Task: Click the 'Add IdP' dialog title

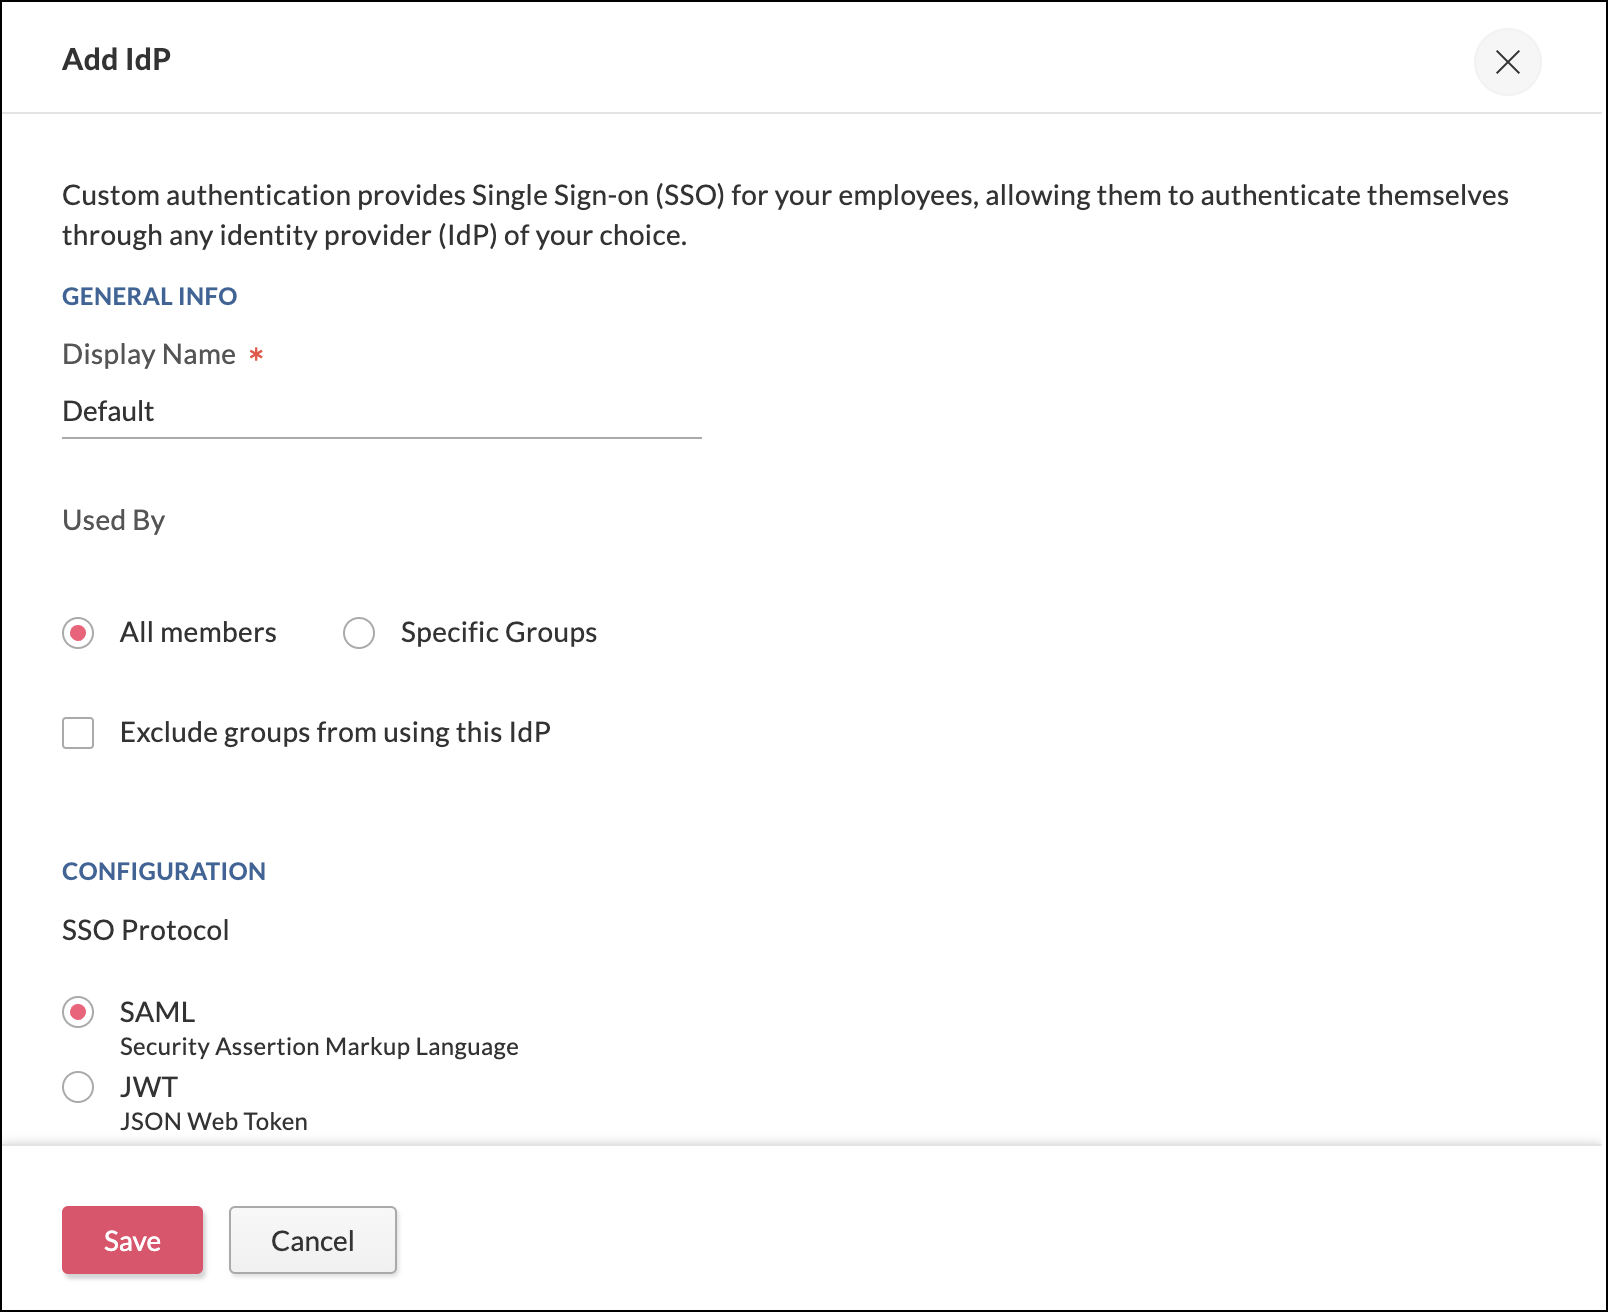Action: coord(116,60)
